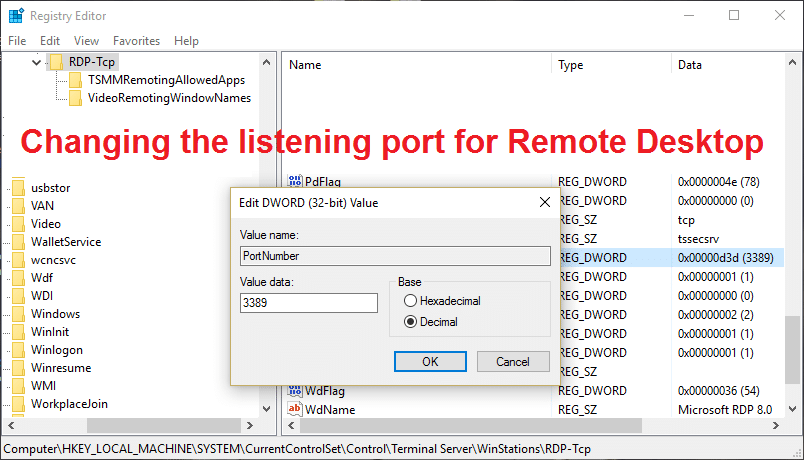Click the VideoRemotingWindowNames folder icon

click(75, 98)
